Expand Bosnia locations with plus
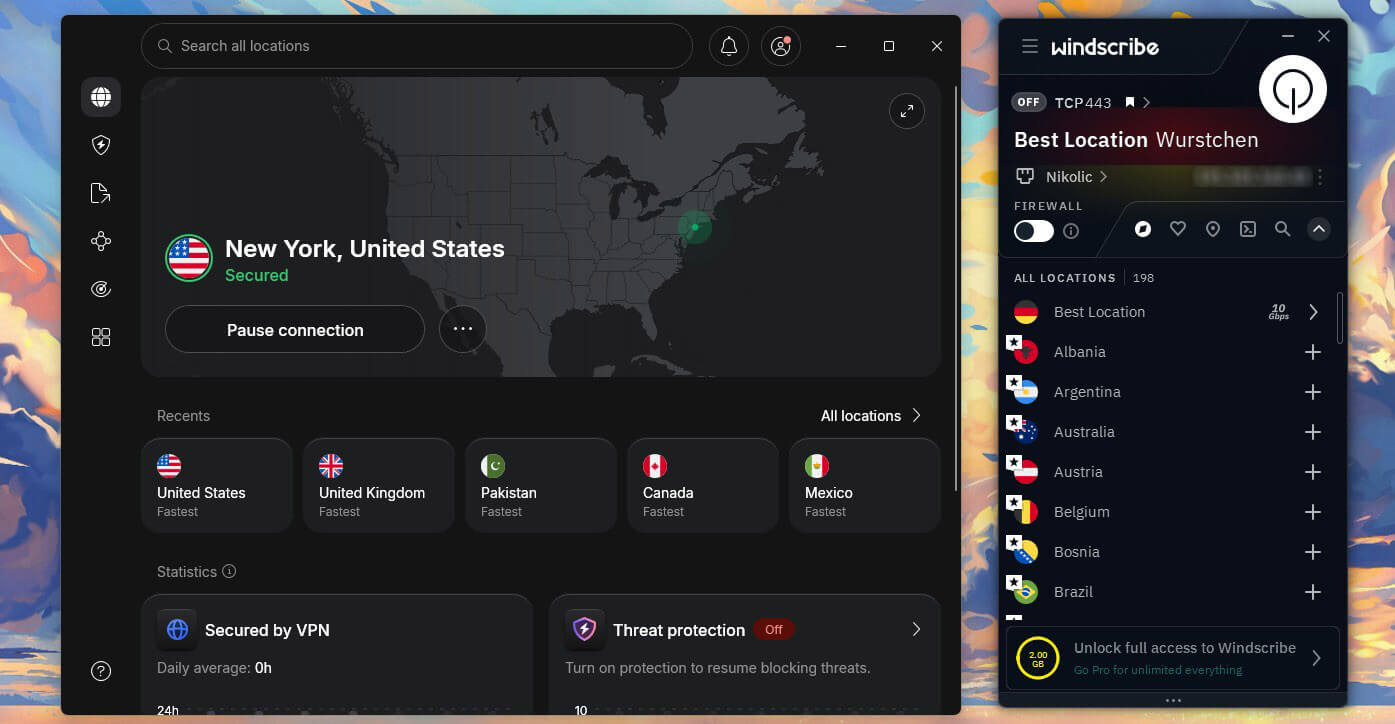This screenshot has width=1395, height=724. click(x=1313, y=552)
